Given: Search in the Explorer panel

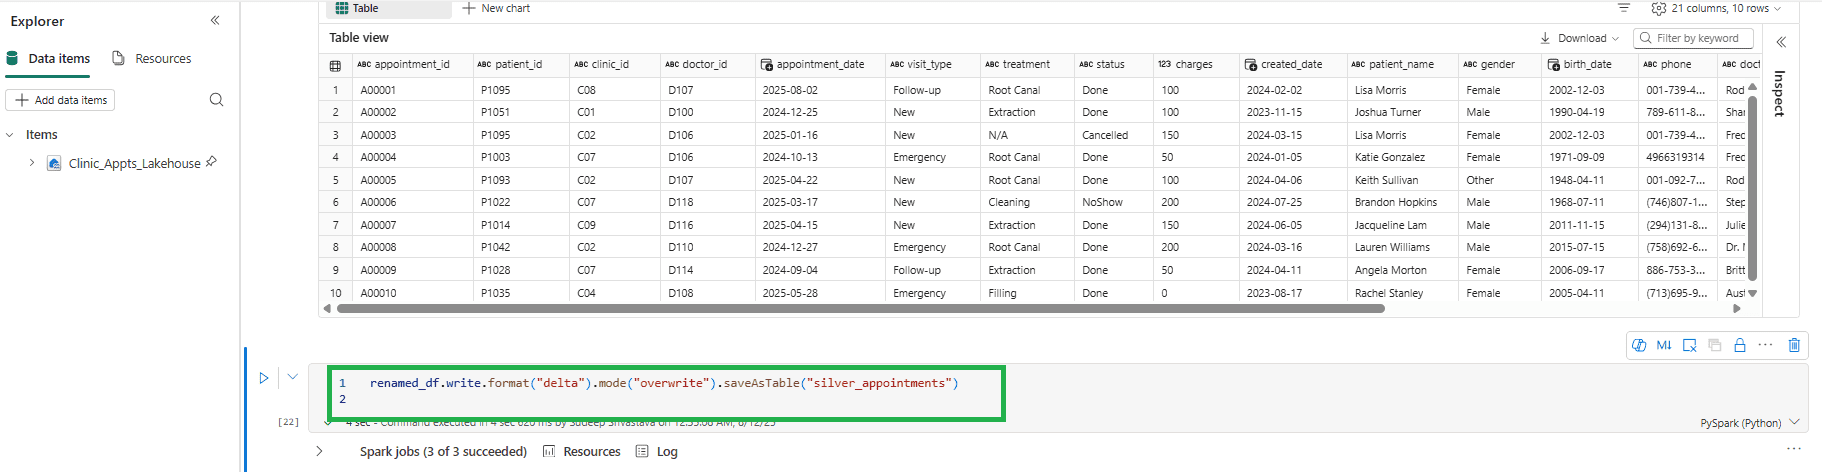Looking at the screenshot, I should pyautogui.click(x=216, y=100).
